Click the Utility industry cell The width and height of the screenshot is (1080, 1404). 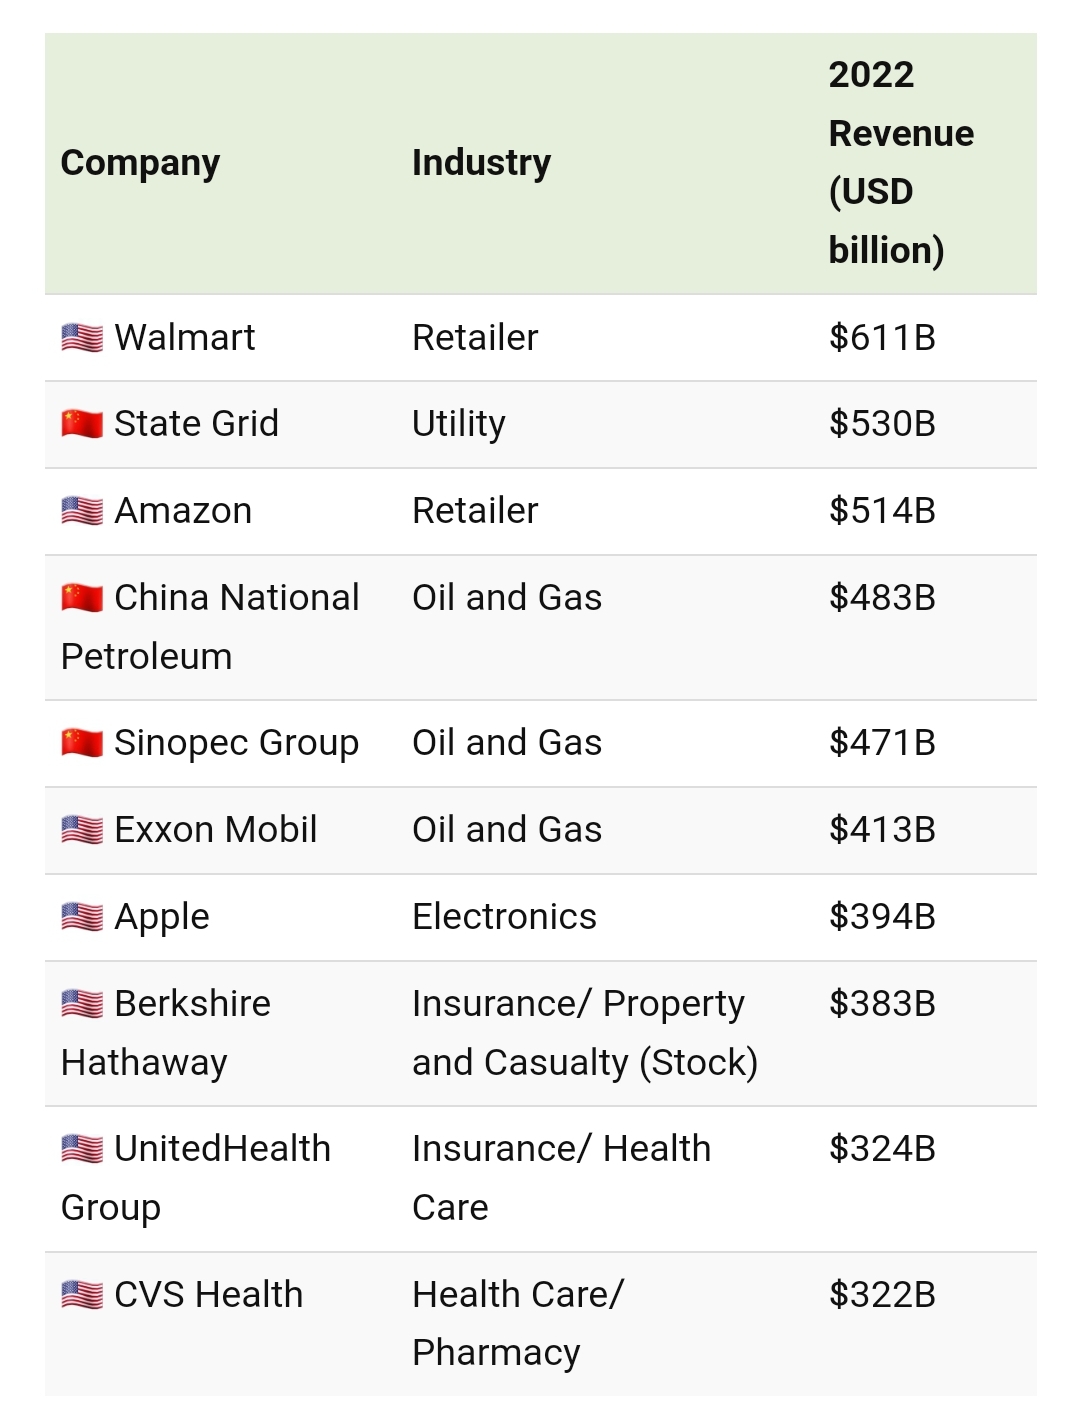click(x=459, y=424)
